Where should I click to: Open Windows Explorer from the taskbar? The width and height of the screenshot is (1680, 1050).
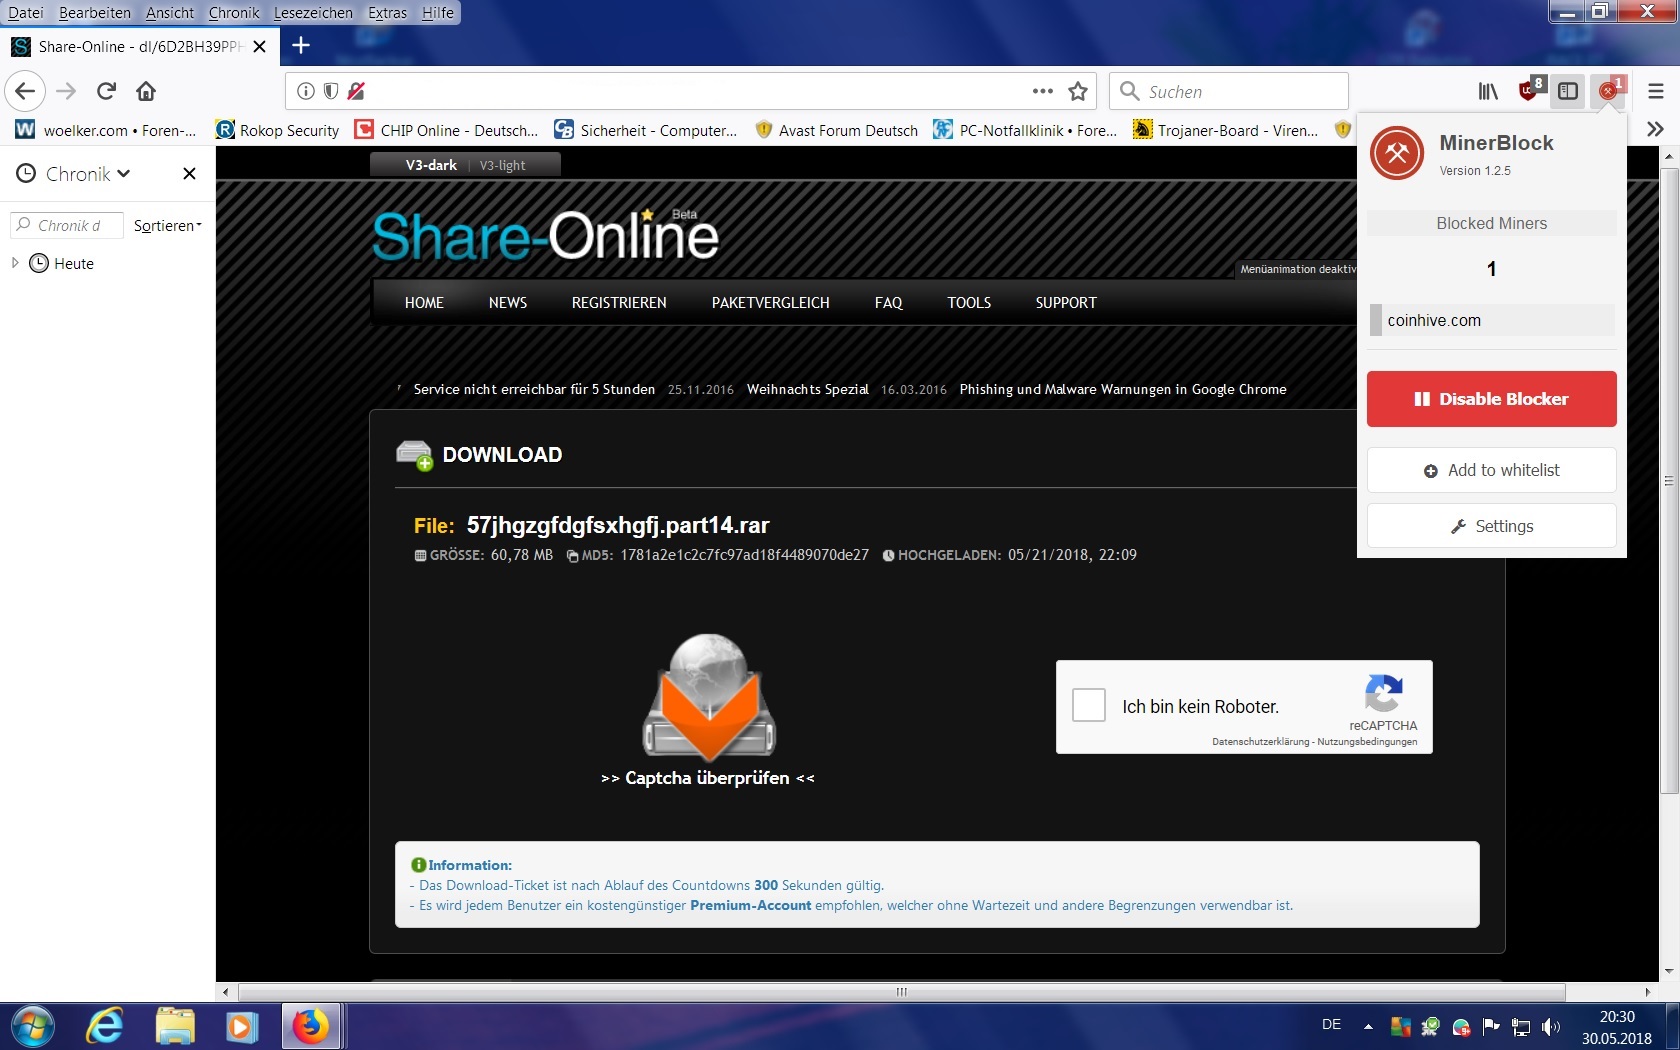coord(175,1027)
